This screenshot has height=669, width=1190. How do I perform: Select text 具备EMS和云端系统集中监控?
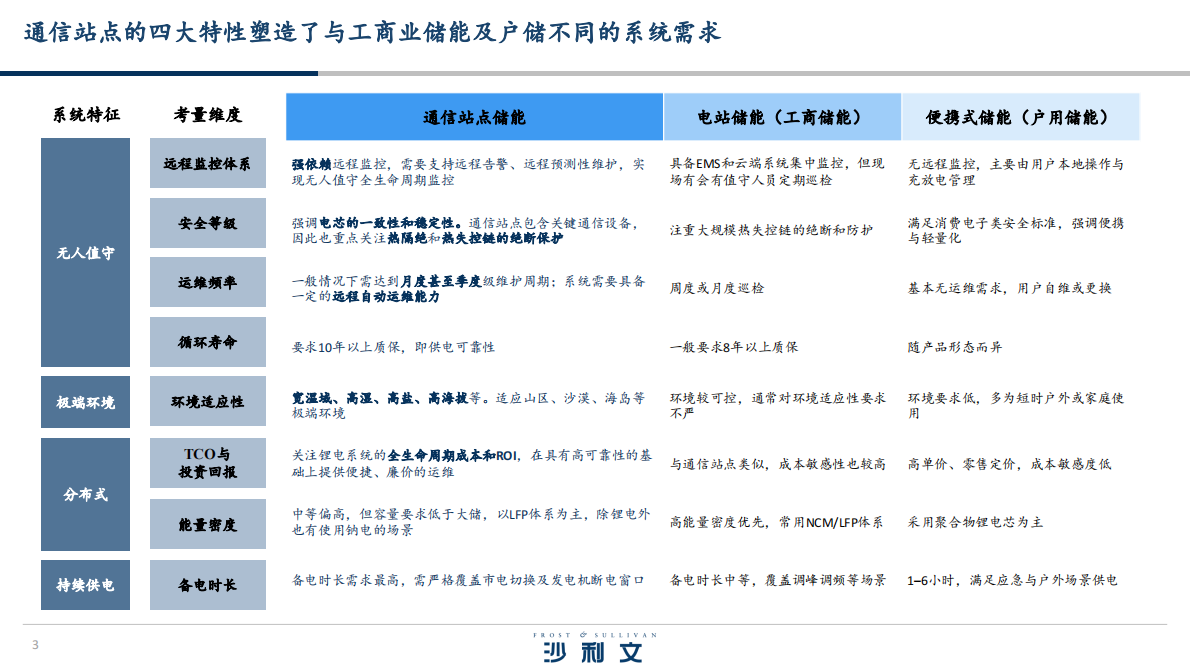(776, 172)
